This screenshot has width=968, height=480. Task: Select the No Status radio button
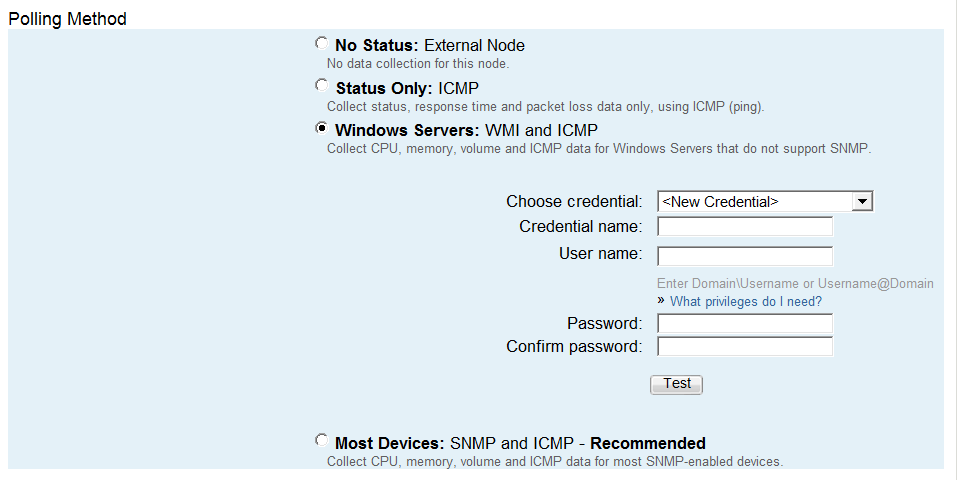[320, 44]
